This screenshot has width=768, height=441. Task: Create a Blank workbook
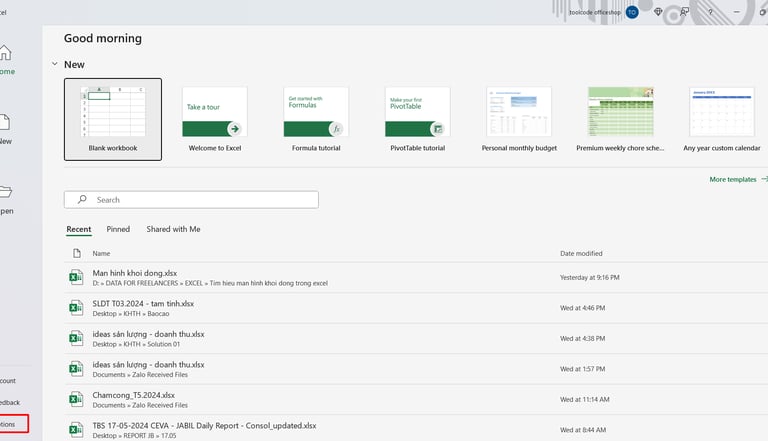point(113,119)
